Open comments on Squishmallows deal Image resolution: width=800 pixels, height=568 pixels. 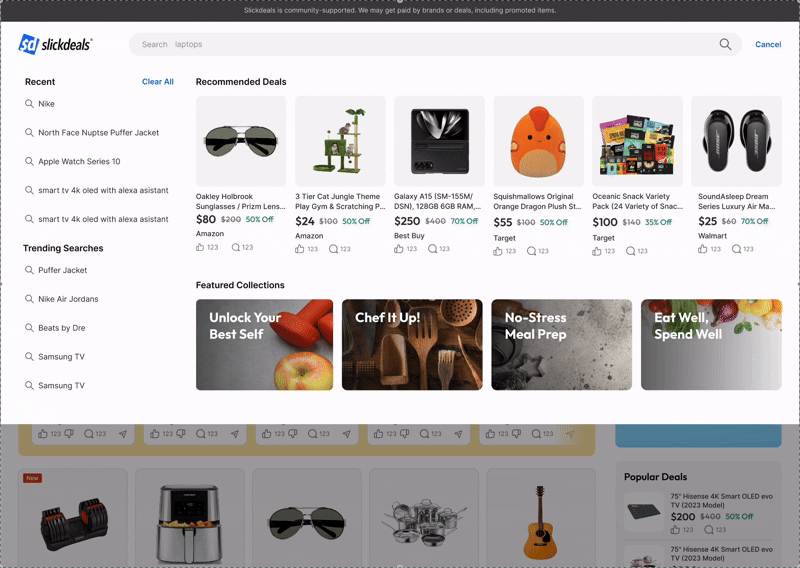531,251
